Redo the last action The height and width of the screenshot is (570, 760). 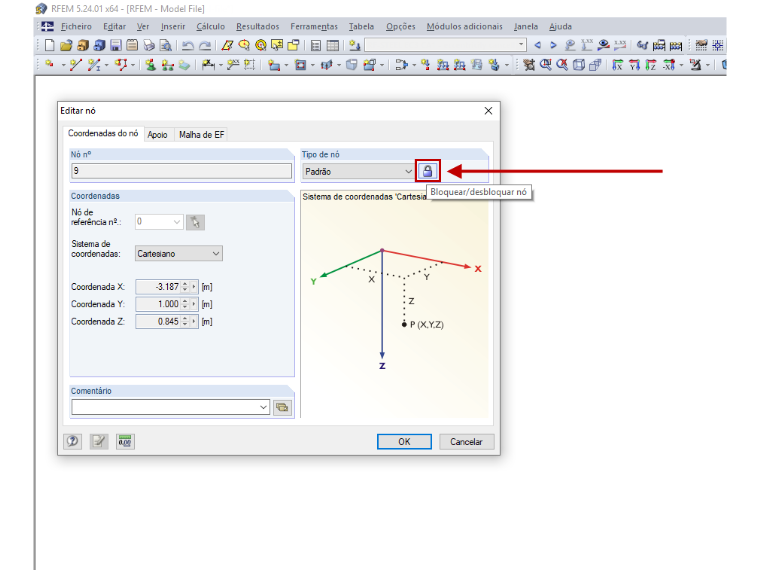pos(205,46)
